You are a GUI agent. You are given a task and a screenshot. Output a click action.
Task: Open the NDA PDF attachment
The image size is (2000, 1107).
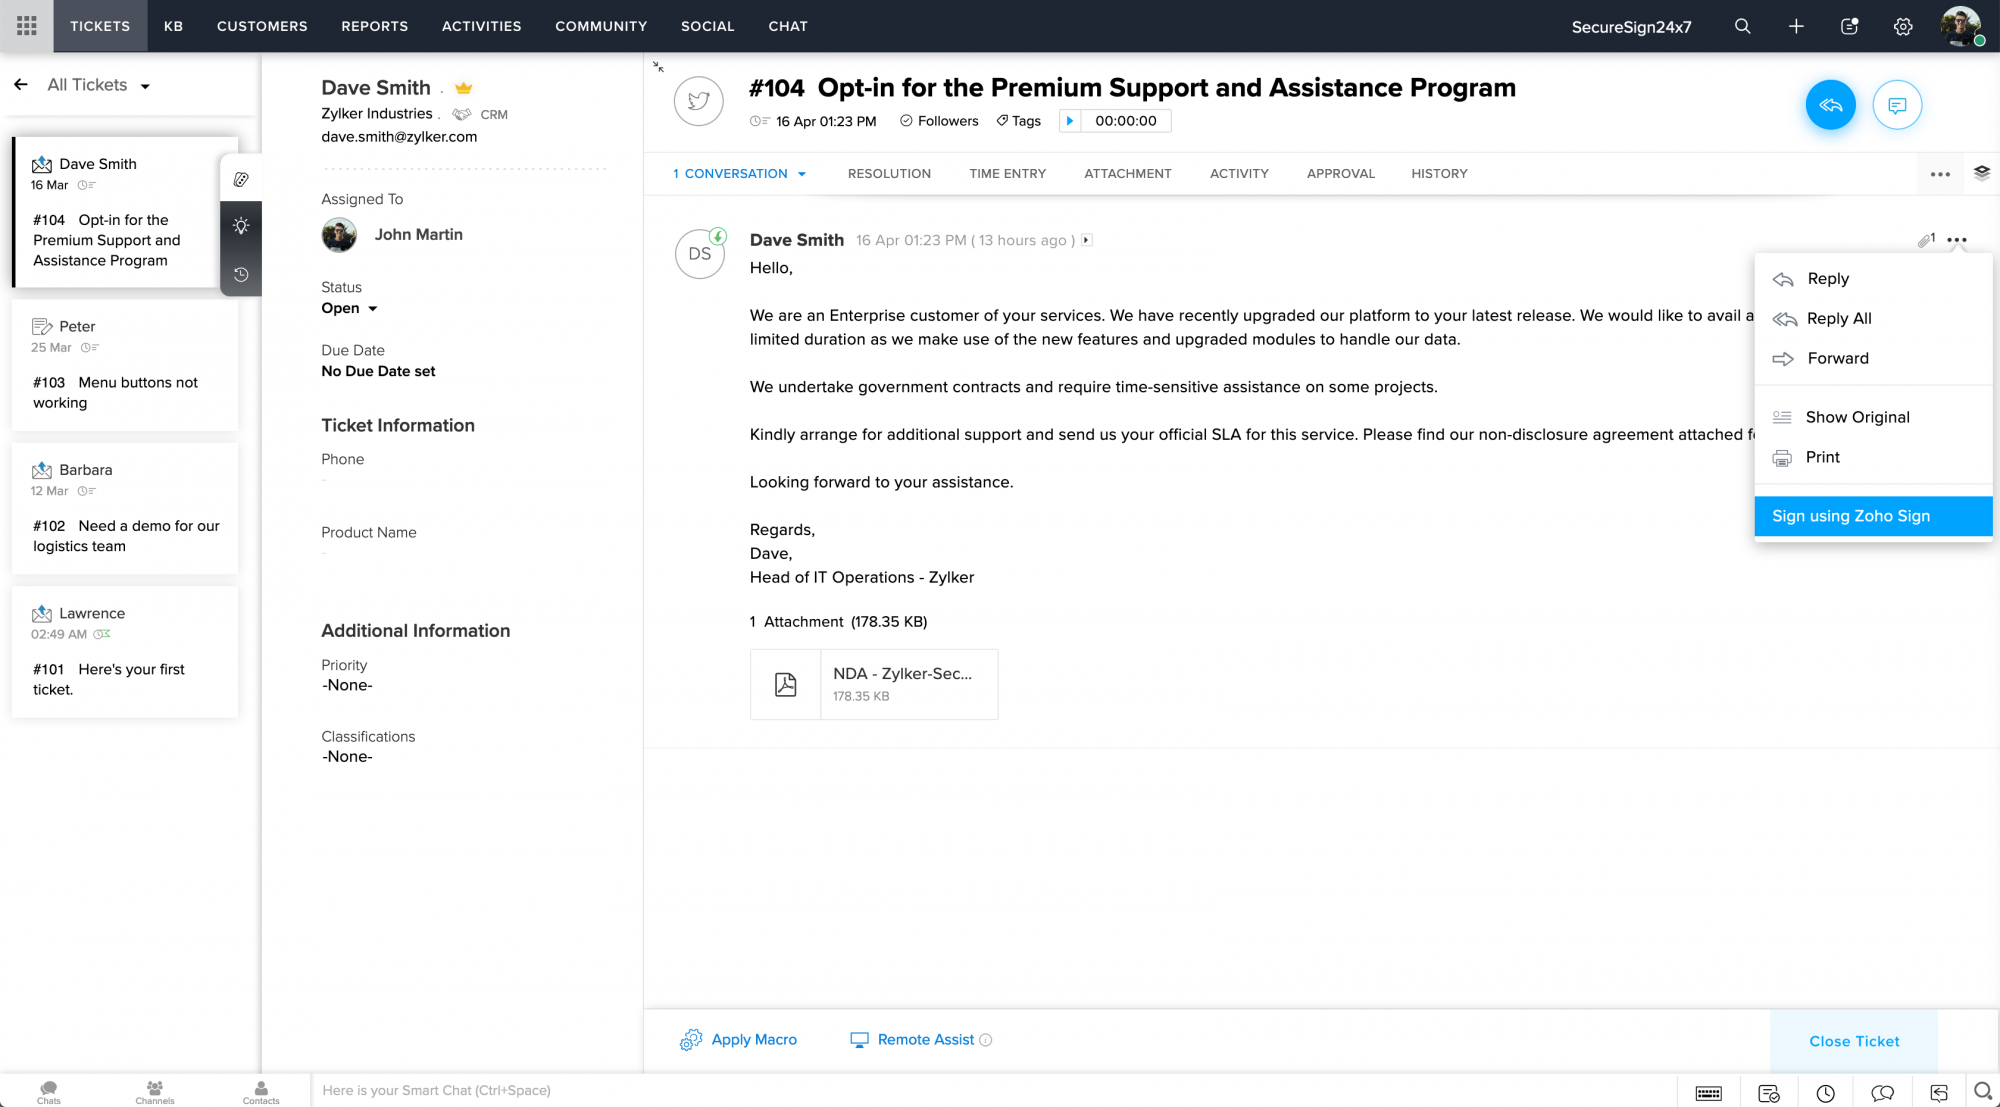(873, 684)
